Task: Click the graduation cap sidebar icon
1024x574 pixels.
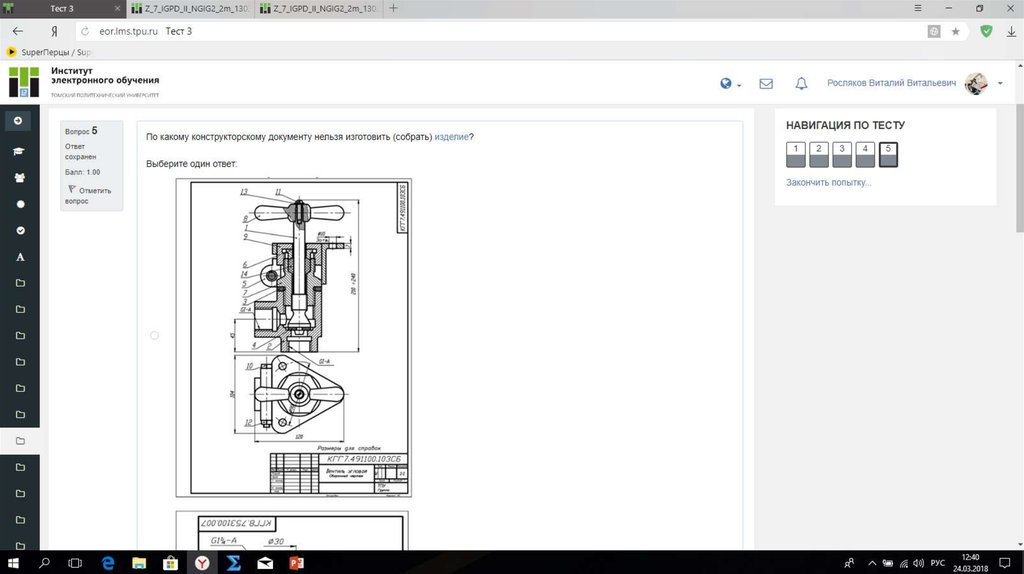Action: click(x=19, y=151)
